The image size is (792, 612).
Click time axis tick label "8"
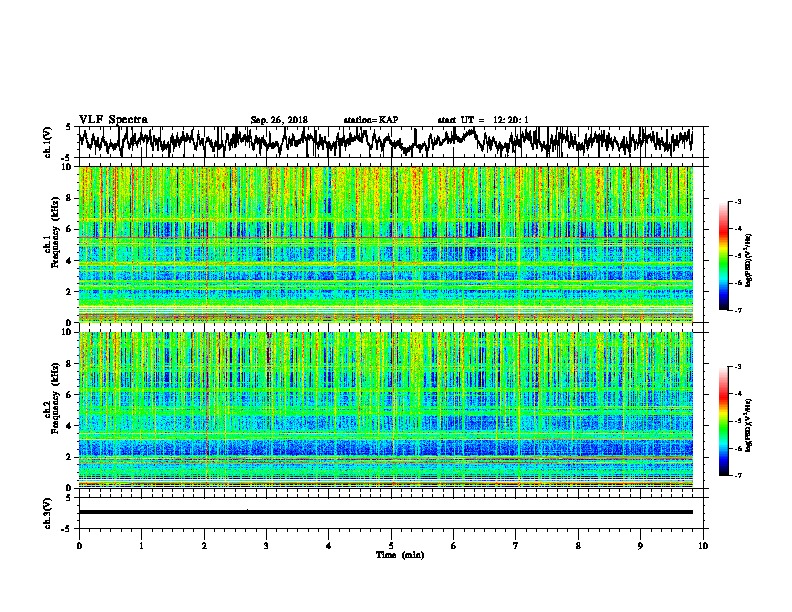click(x=578, y=546)
